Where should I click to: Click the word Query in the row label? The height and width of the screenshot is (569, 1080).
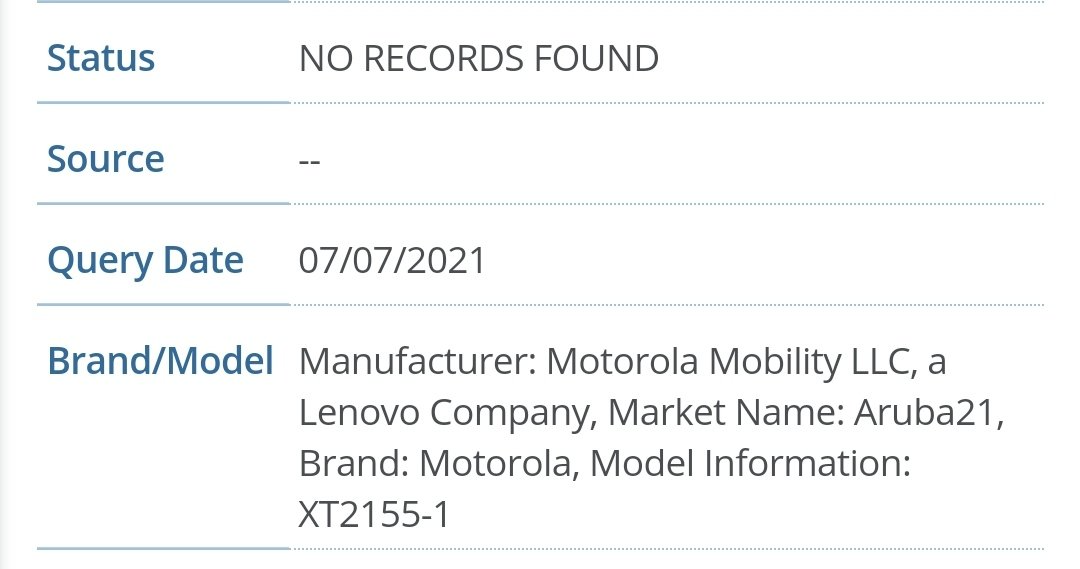(x=92, y=261)
